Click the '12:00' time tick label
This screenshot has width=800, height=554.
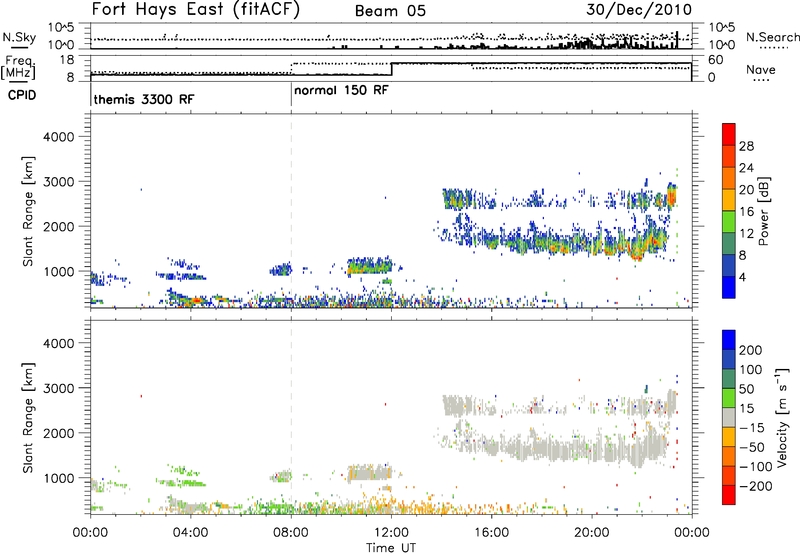click(391, 533)
